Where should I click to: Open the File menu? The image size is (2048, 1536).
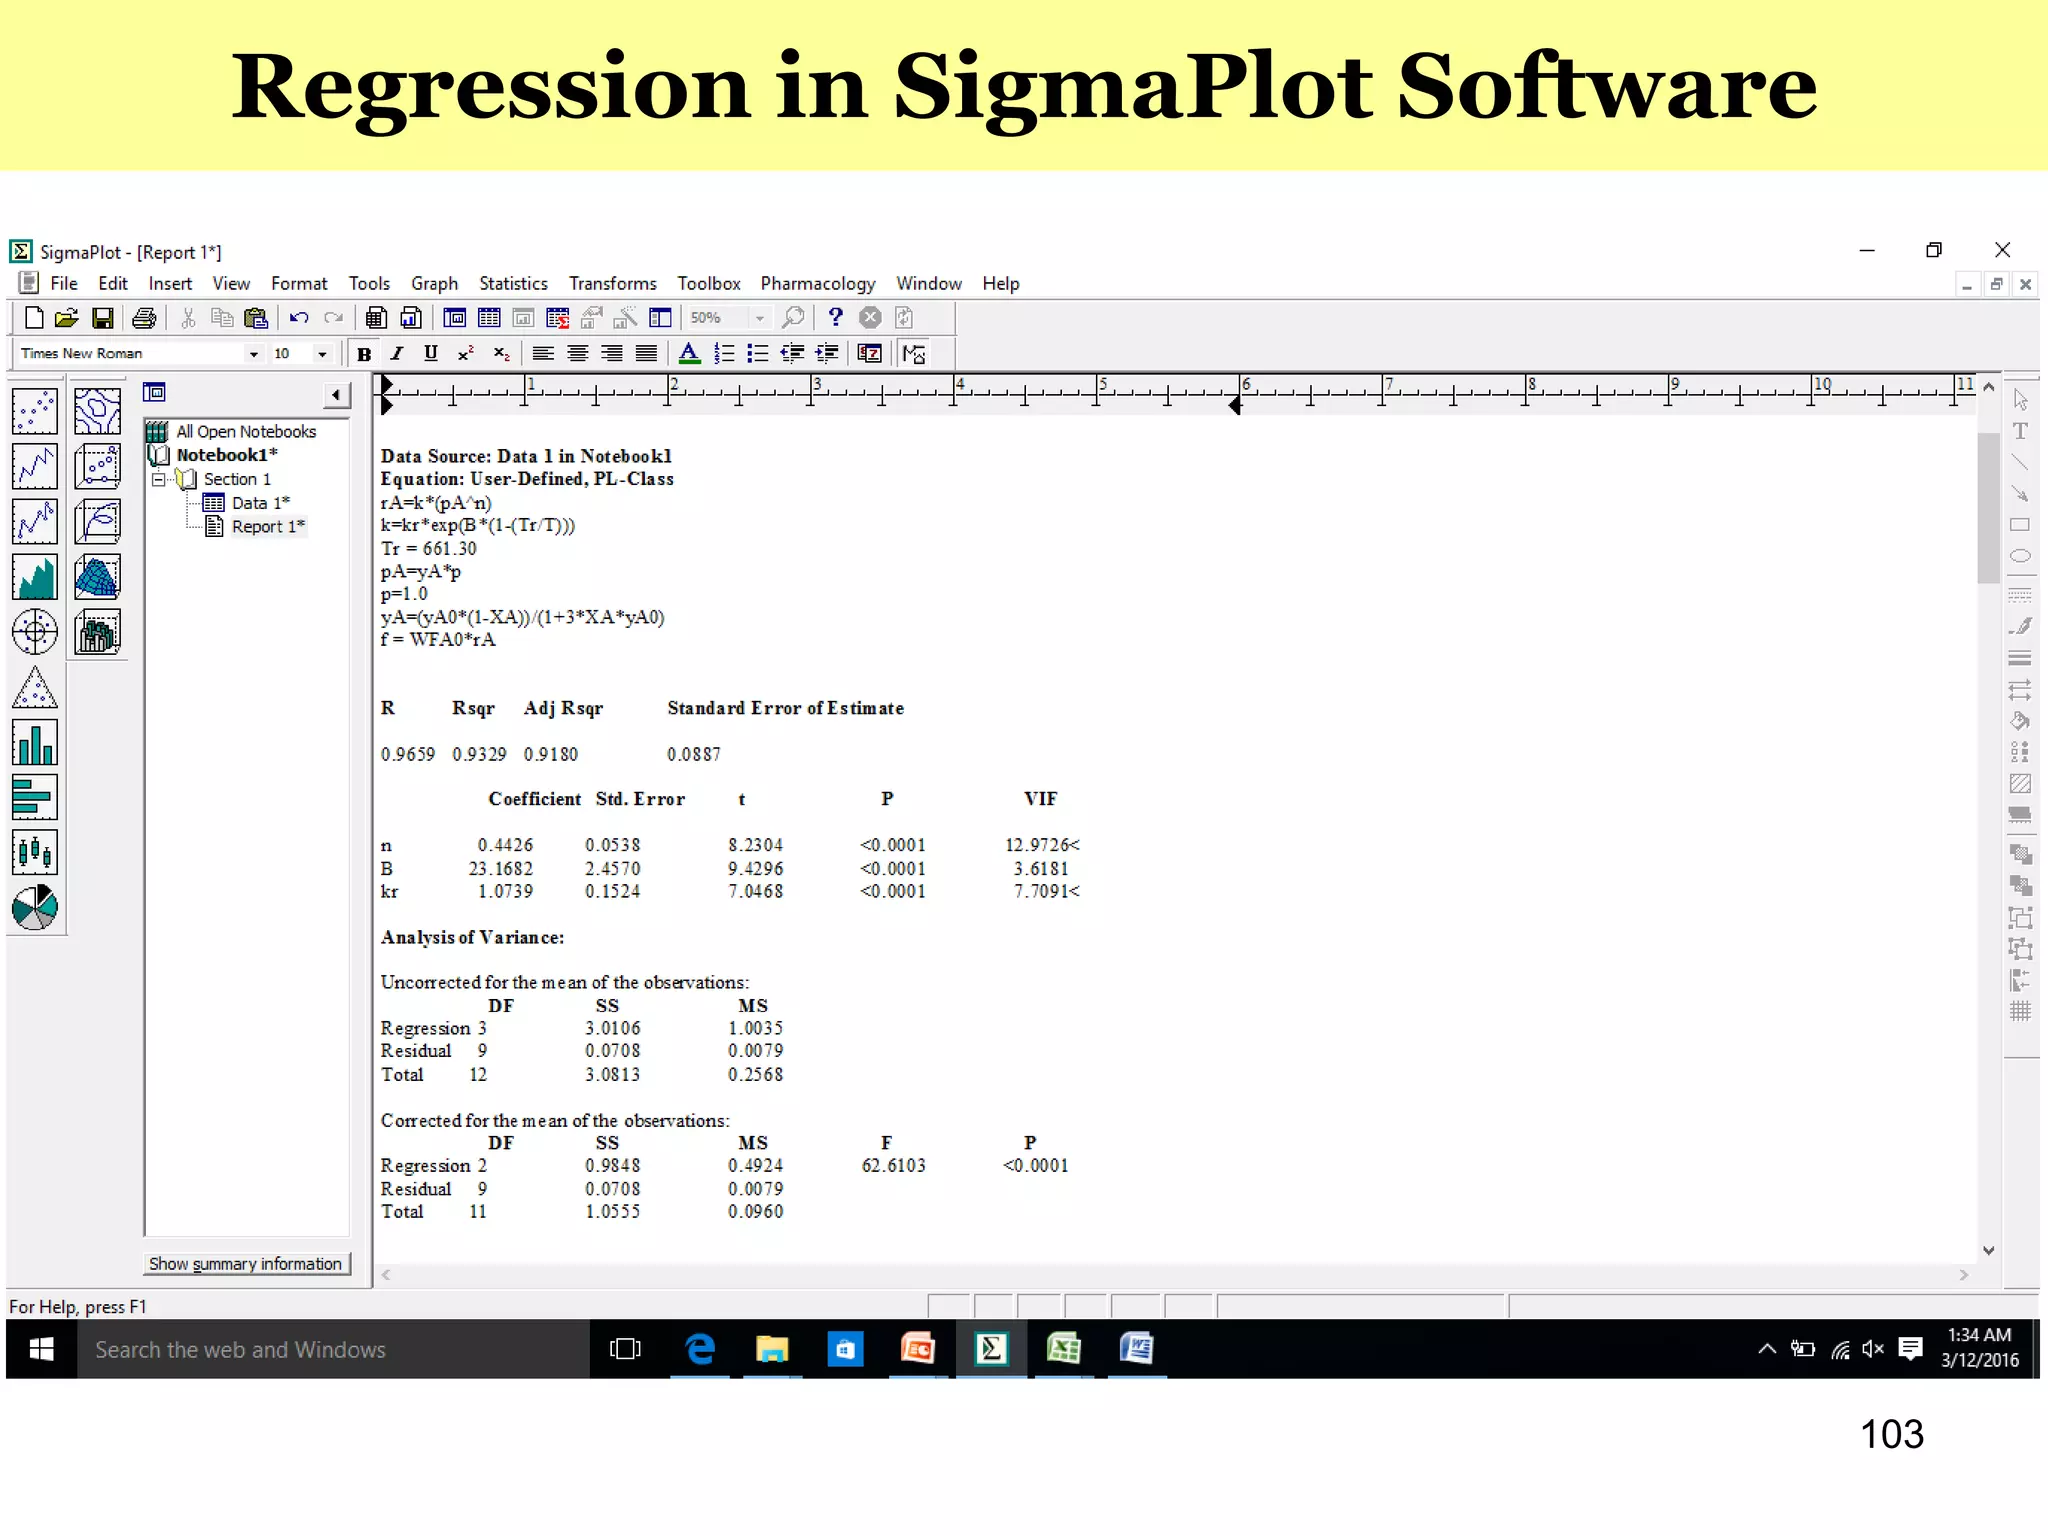(64, 284)
